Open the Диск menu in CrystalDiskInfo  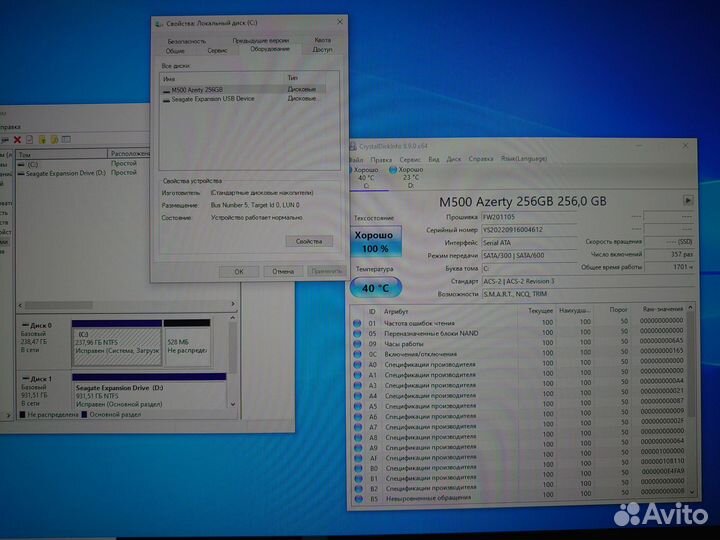[x=454, y=159]
